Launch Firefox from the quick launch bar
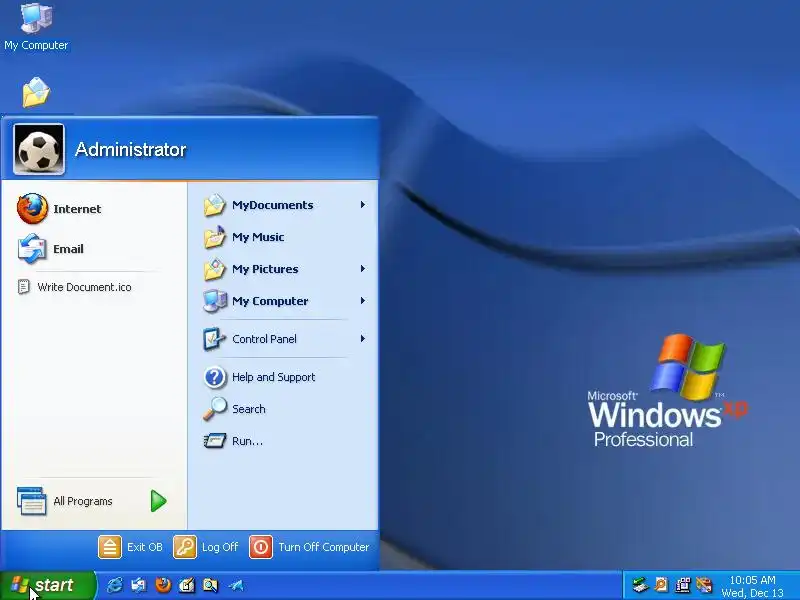 163,585
